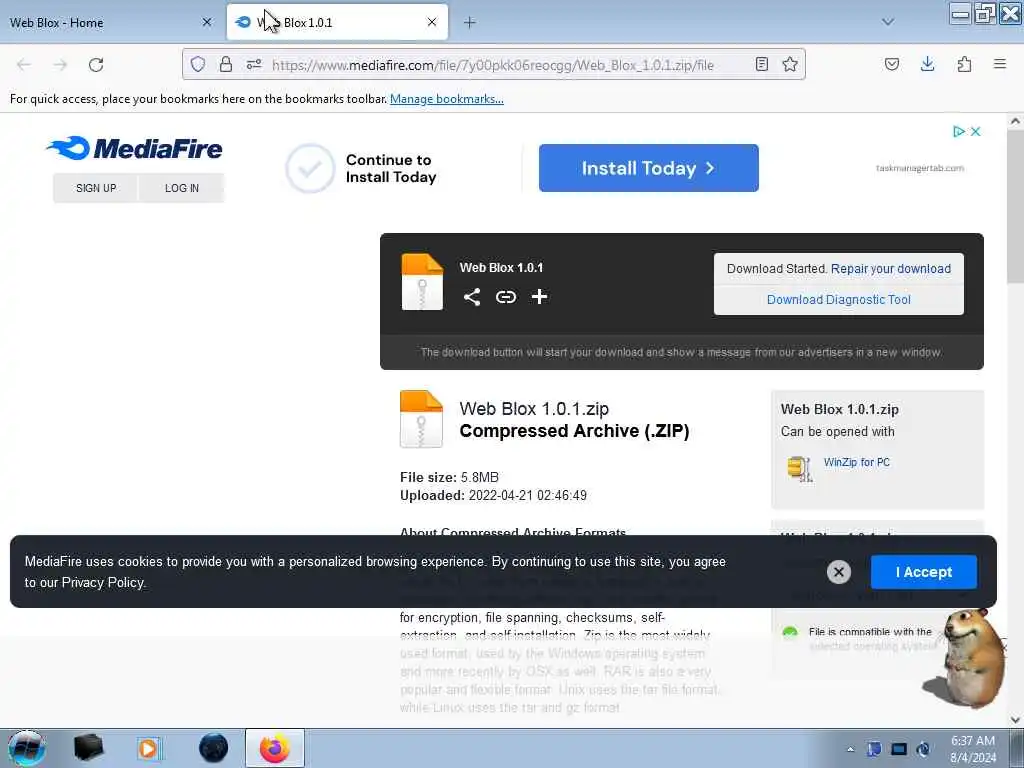Dismiss cookie notice with X button
The image size is (1024, 768).
pyautogui.click(x=839, y=572)
